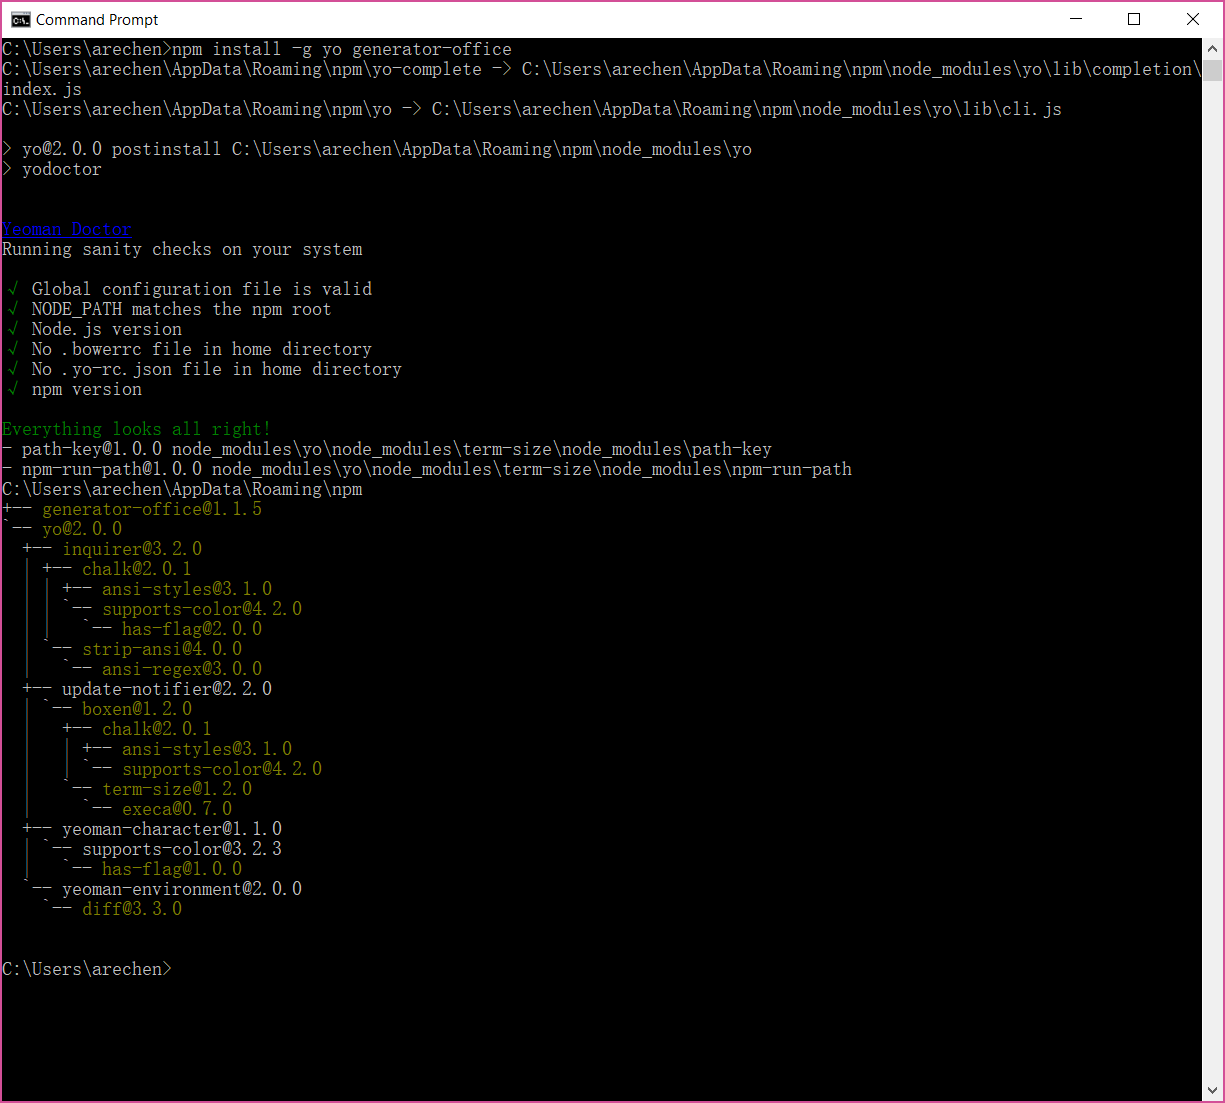The image size is (1225, 1103).
Task: Select the generator-office@1.1.5 tree entry
Action: pyautogui.click(x=151, y=509)
